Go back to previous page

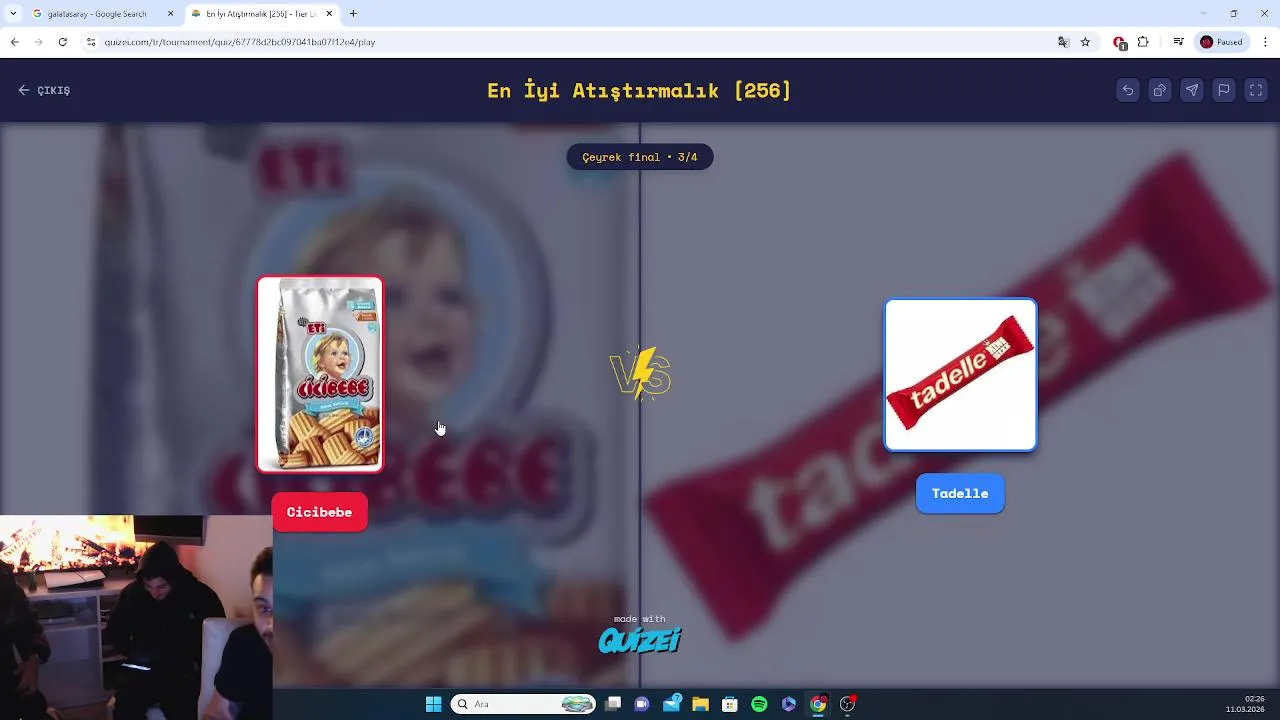click(15, 42)
